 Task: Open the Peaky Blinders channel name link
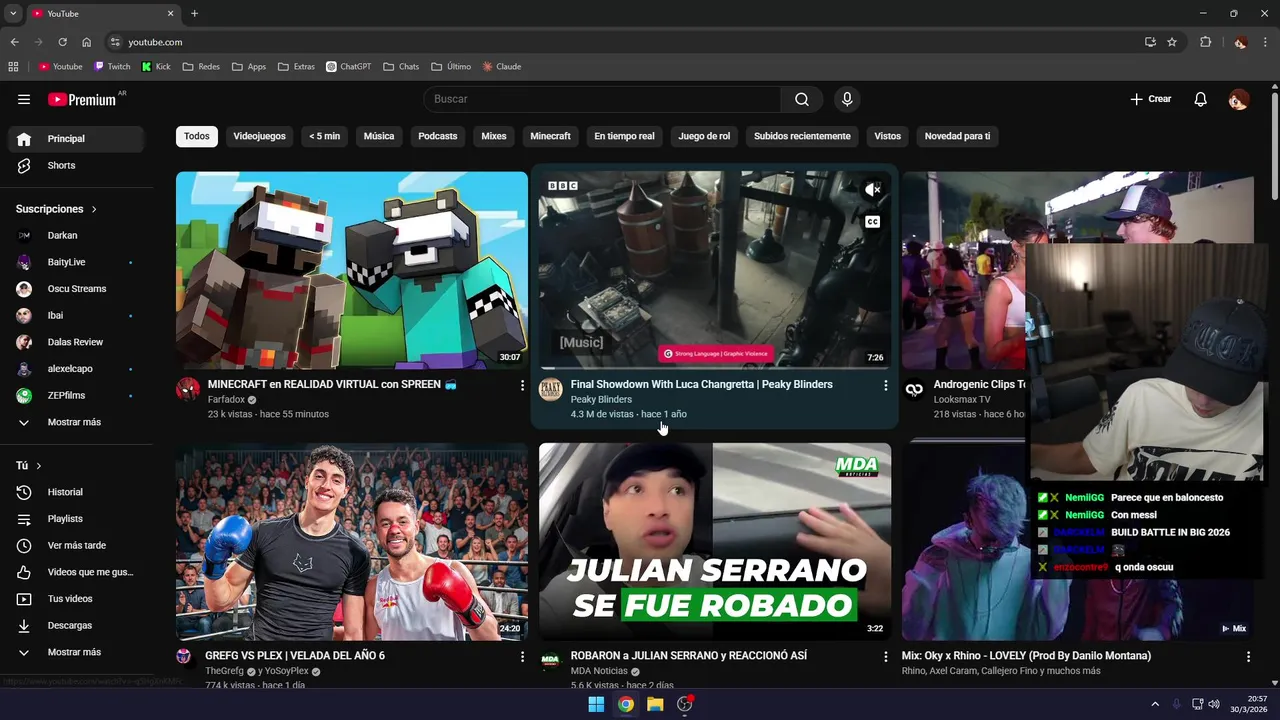(601, 400)
